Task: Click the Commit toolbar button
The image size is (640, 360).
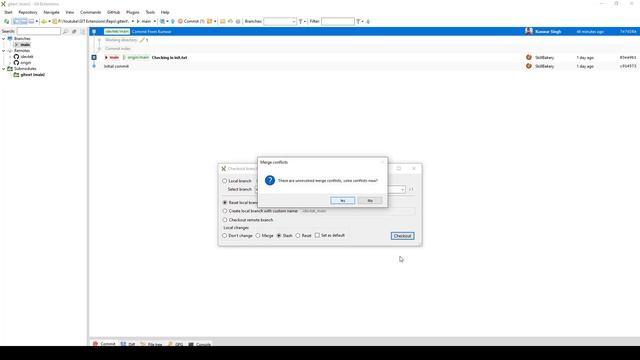Action: [x=191, y=21]
